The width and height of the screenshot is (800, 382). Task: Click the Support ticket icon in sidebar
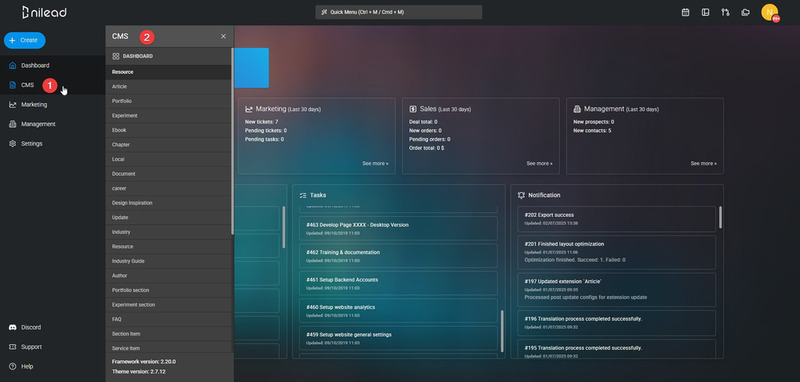tap(12, 347)
